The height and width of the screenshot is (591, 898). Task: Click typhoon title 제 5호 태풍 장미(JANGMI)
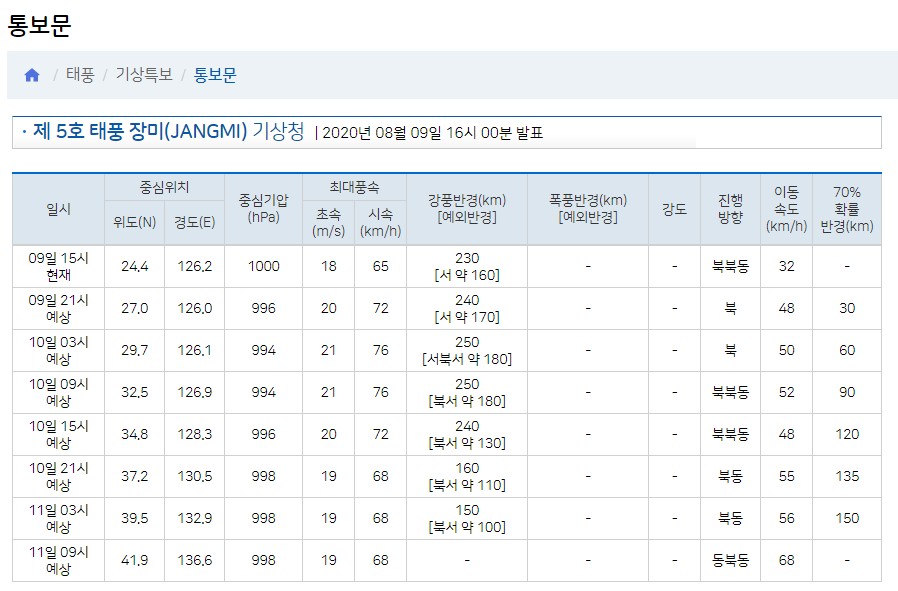pos(140,131)
